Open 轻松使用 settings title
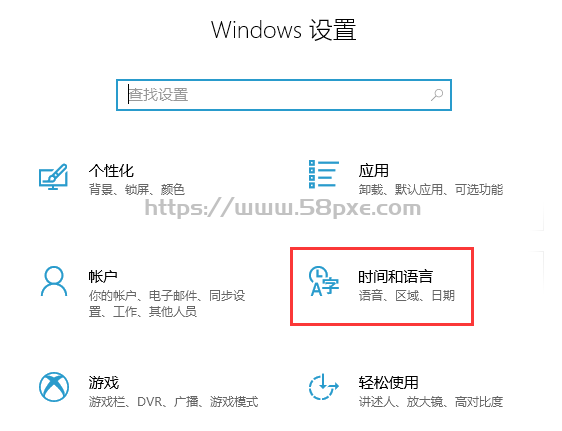562x431 pixels. (388, 382)
